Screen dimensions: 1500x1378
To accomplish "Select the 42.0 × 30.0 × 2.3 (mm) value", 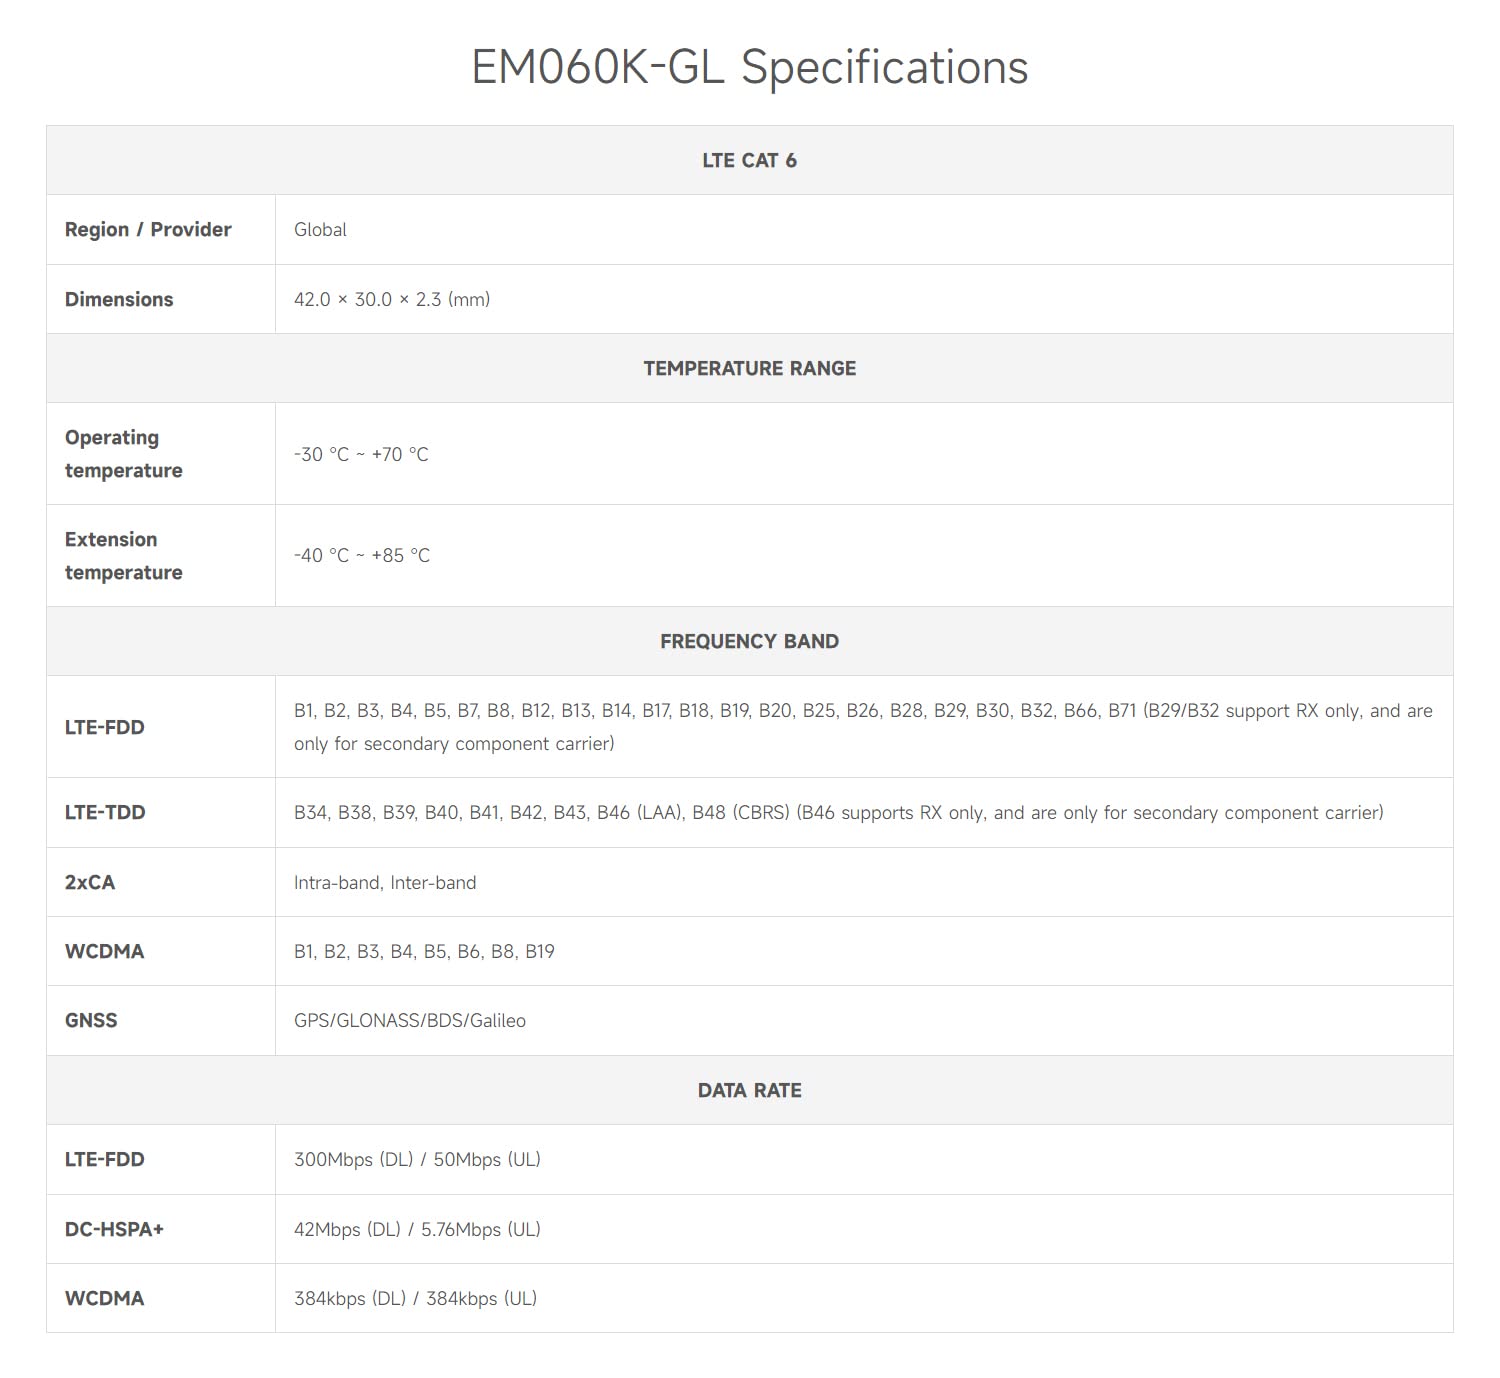I will tap(392, 299).
